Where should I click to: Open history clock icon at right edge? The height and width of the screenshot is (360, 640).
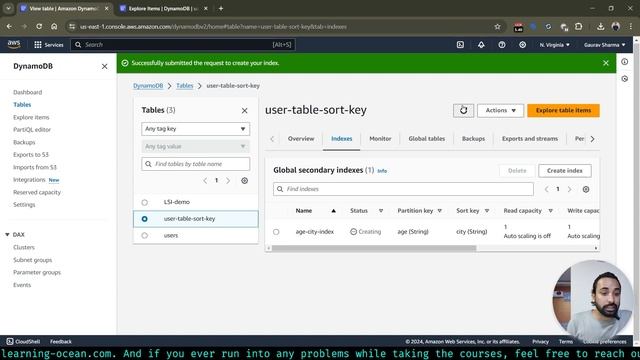coord(624,79)
